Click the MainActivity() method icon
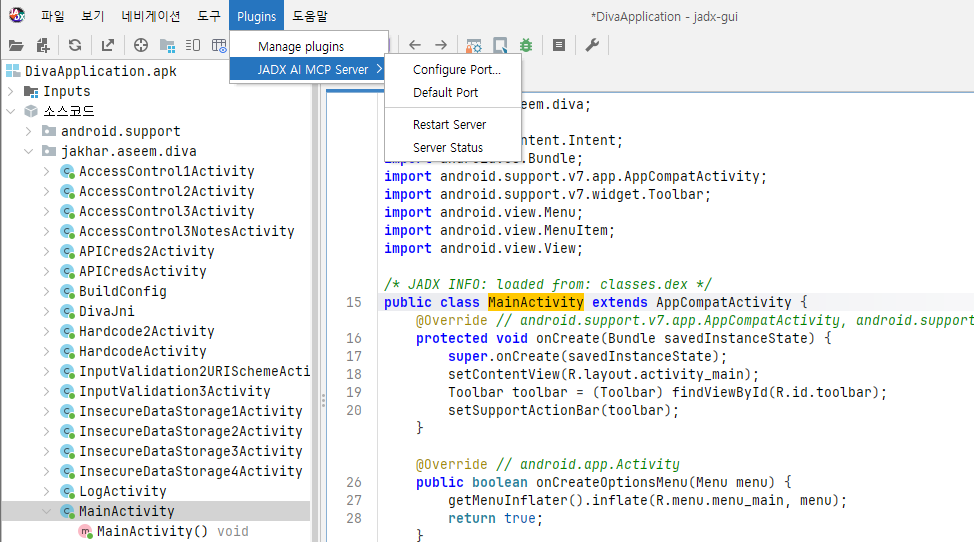The height and width of the screenshot is (542, 974). pos(86,531)
